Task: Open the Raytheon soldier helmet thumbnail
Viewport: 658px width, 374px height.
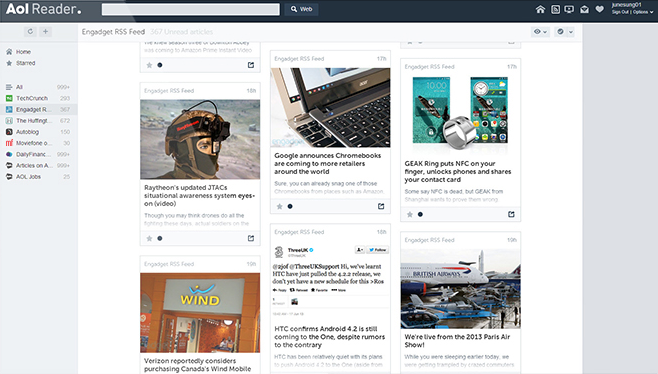Action: (x=200, y=139)
